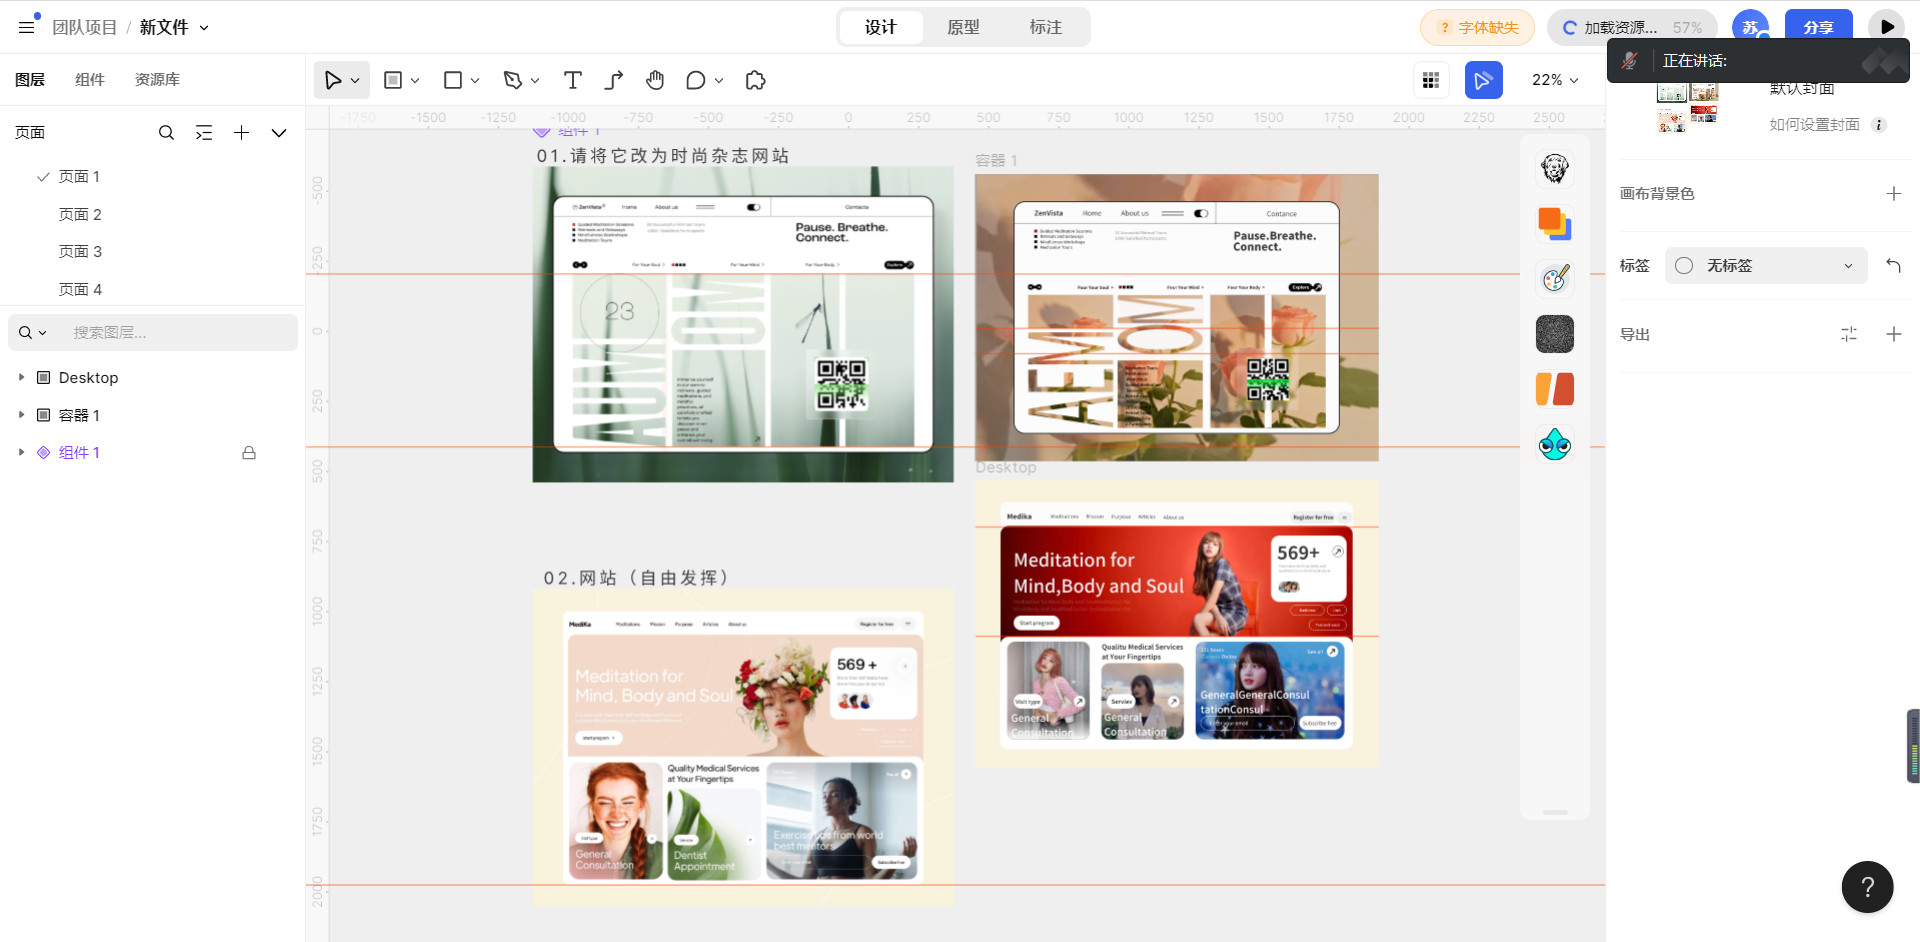Open the 如何设置封面 help link
Viewport: 1920px width, 942px height.
pos(1815,125)
